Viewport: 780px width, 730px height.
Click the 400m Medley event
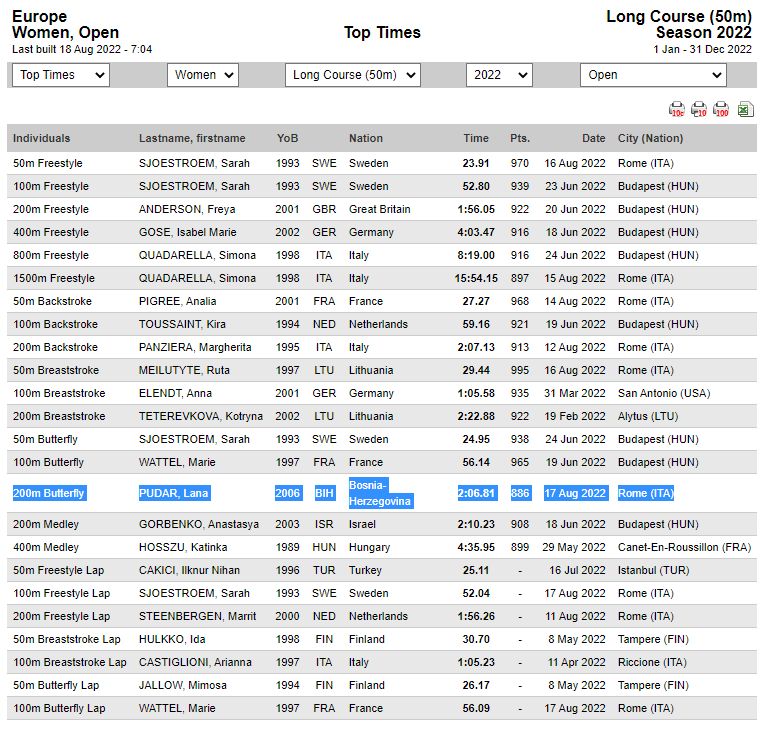pyautogui.click(x=44, y=547)
